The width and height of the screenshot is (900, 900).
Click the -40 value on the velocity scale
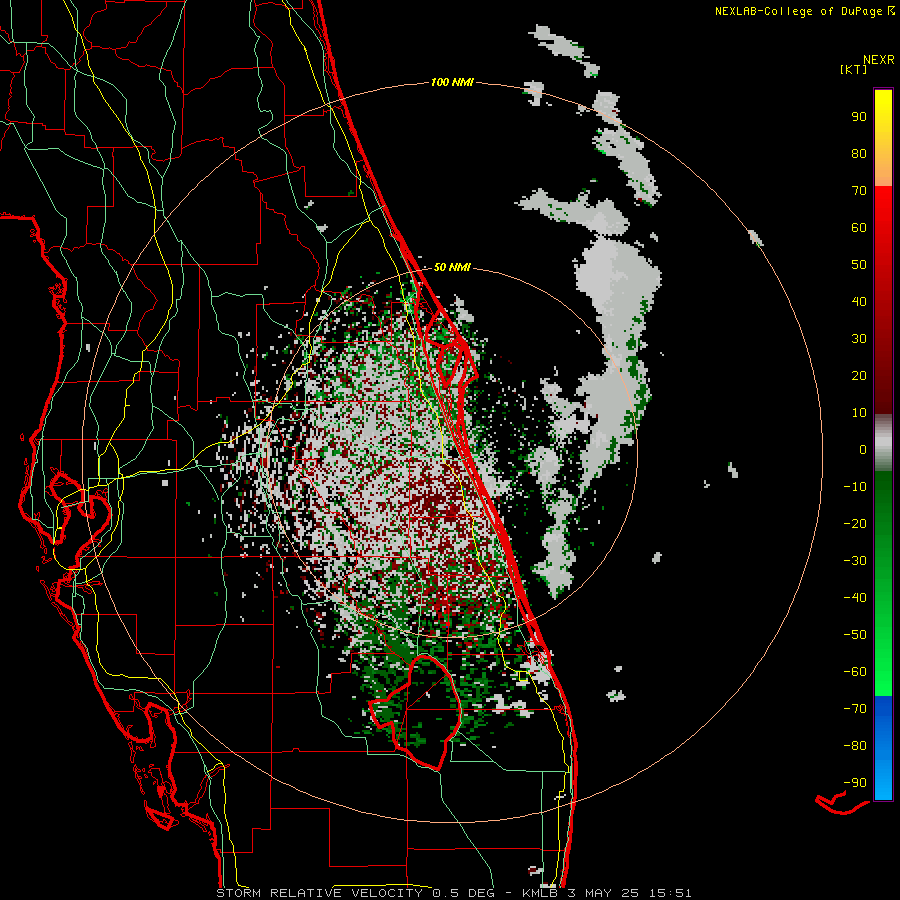(855, 598)
